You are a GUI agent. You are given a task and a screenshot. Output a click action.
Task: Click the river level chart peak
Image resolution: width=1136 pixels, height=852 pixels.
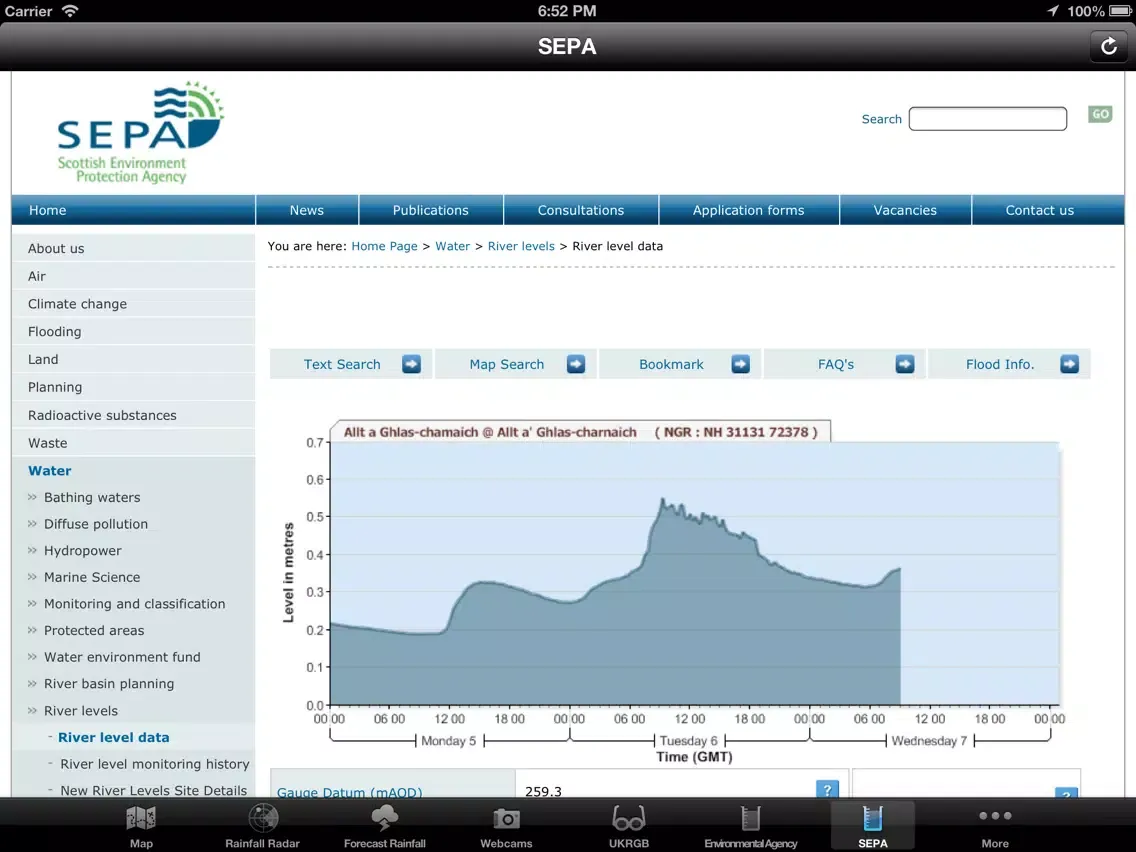click(x=662, y=500)
